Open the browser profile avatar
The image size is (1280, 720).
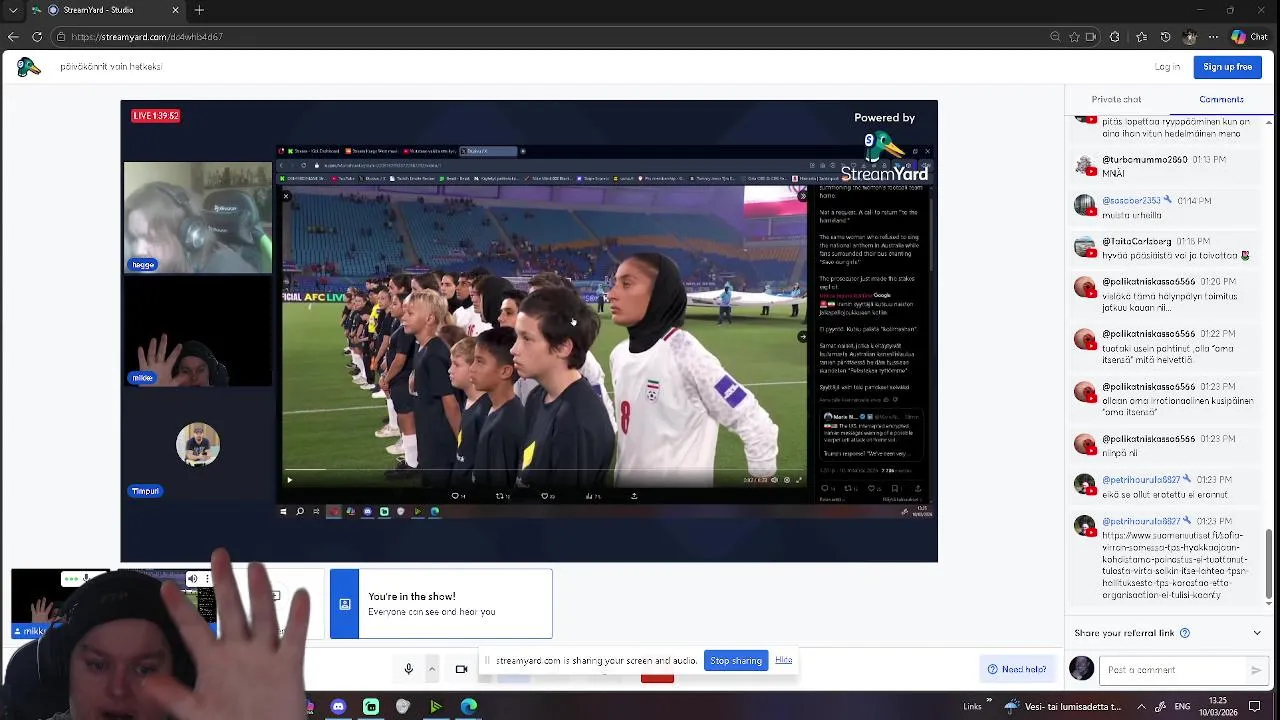click(x=1189, y=37)
